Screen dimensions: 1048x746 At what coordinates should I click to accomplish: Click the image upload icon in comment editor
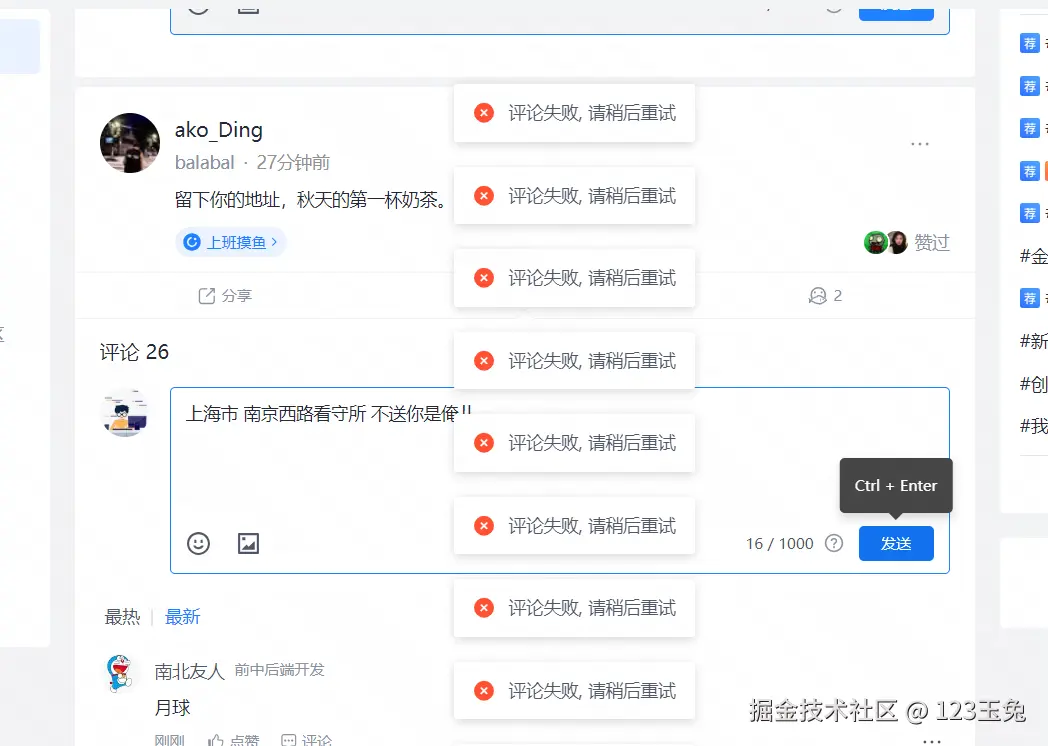point(247,543)
